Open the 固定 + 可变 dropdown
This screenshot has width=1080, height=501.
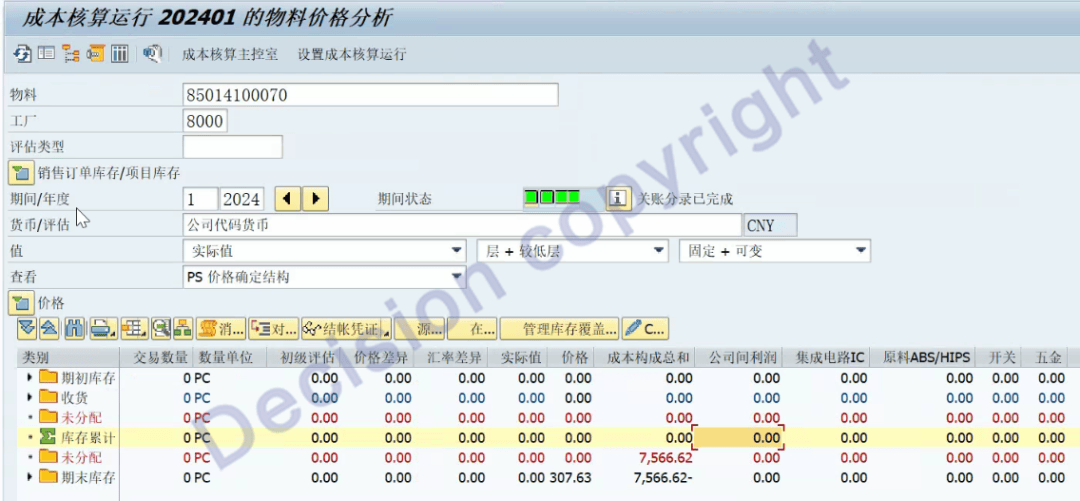click(860, 251)
